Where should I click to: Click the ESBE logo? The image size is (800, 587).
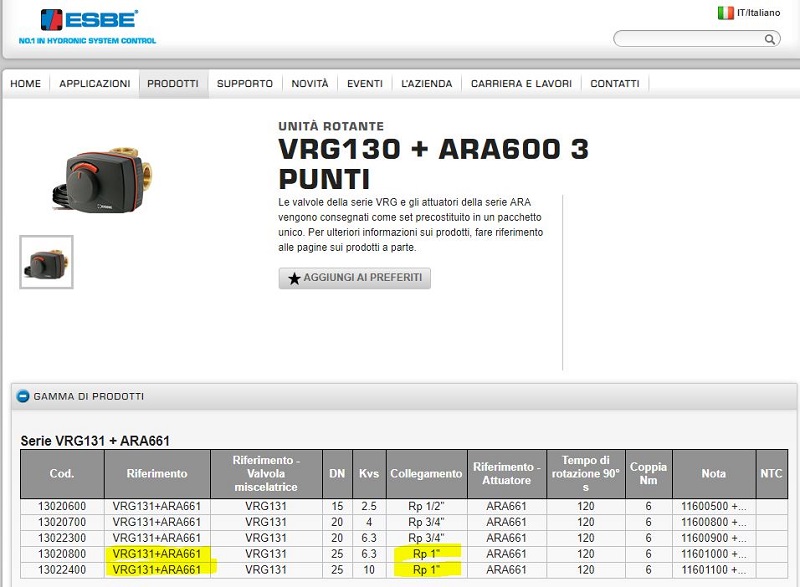point(87,27)
